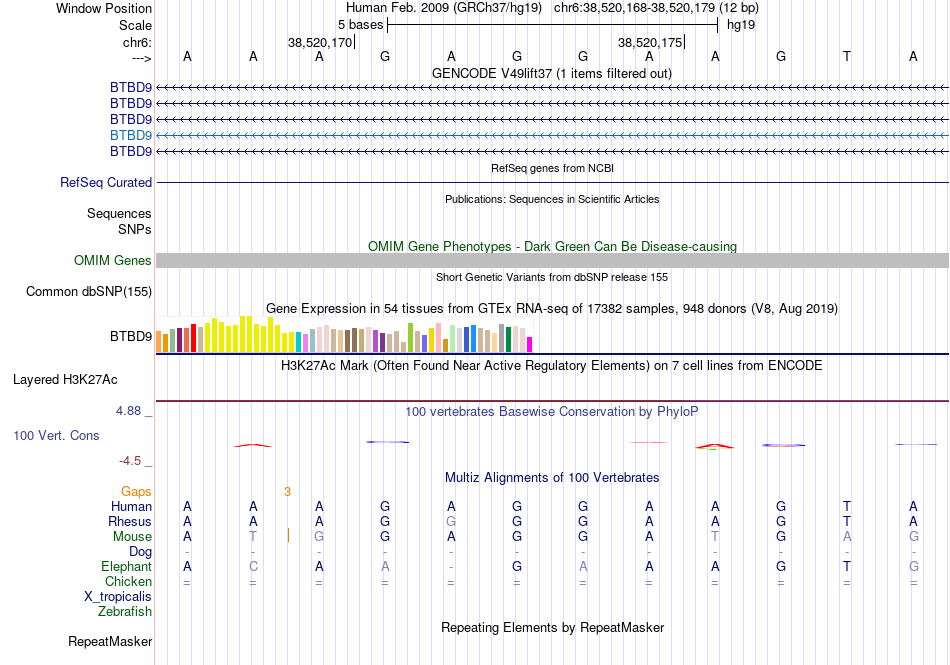Click the gray OMIM Genes item bar
This screenshot has height=665, width=950.
point(552,260)
